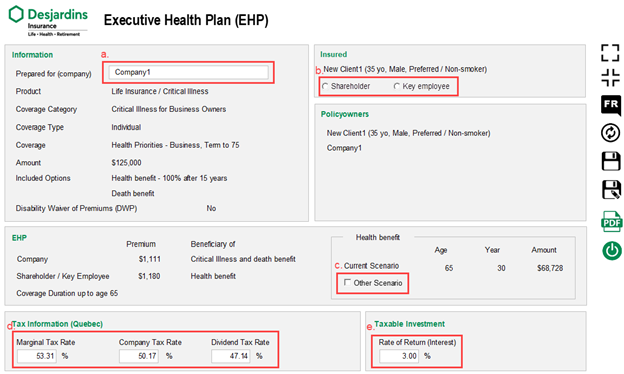
Task: Click the green power quit icon
Action: pos(612,251)
